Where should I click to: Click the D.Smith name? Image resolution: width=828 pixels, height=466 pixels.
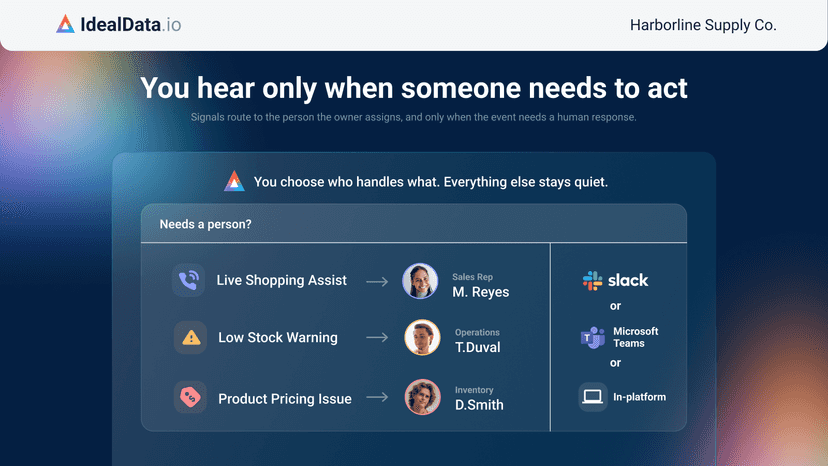pos(479,405)
